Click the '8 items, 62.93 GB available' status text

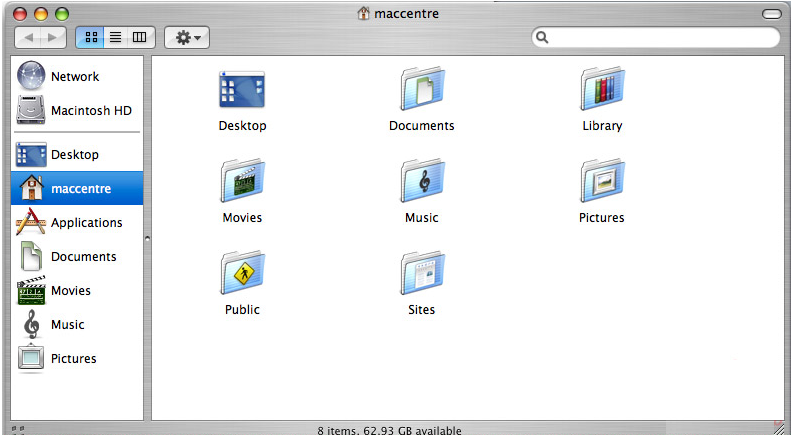389,431
